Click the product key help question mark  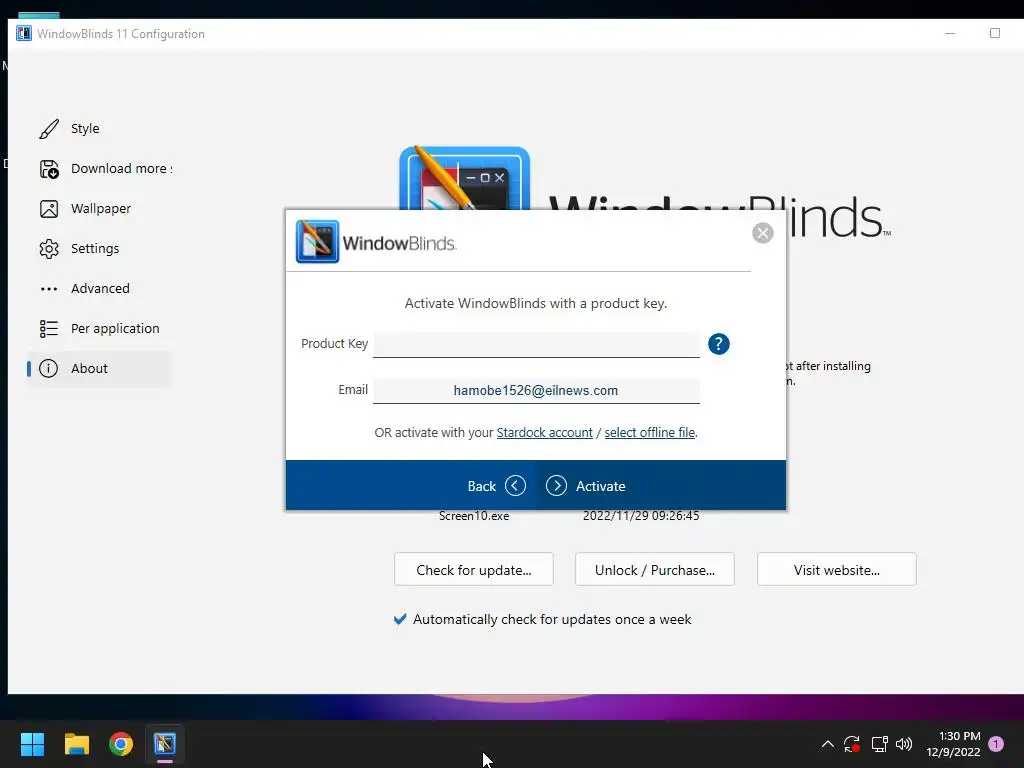coord(718,344)
